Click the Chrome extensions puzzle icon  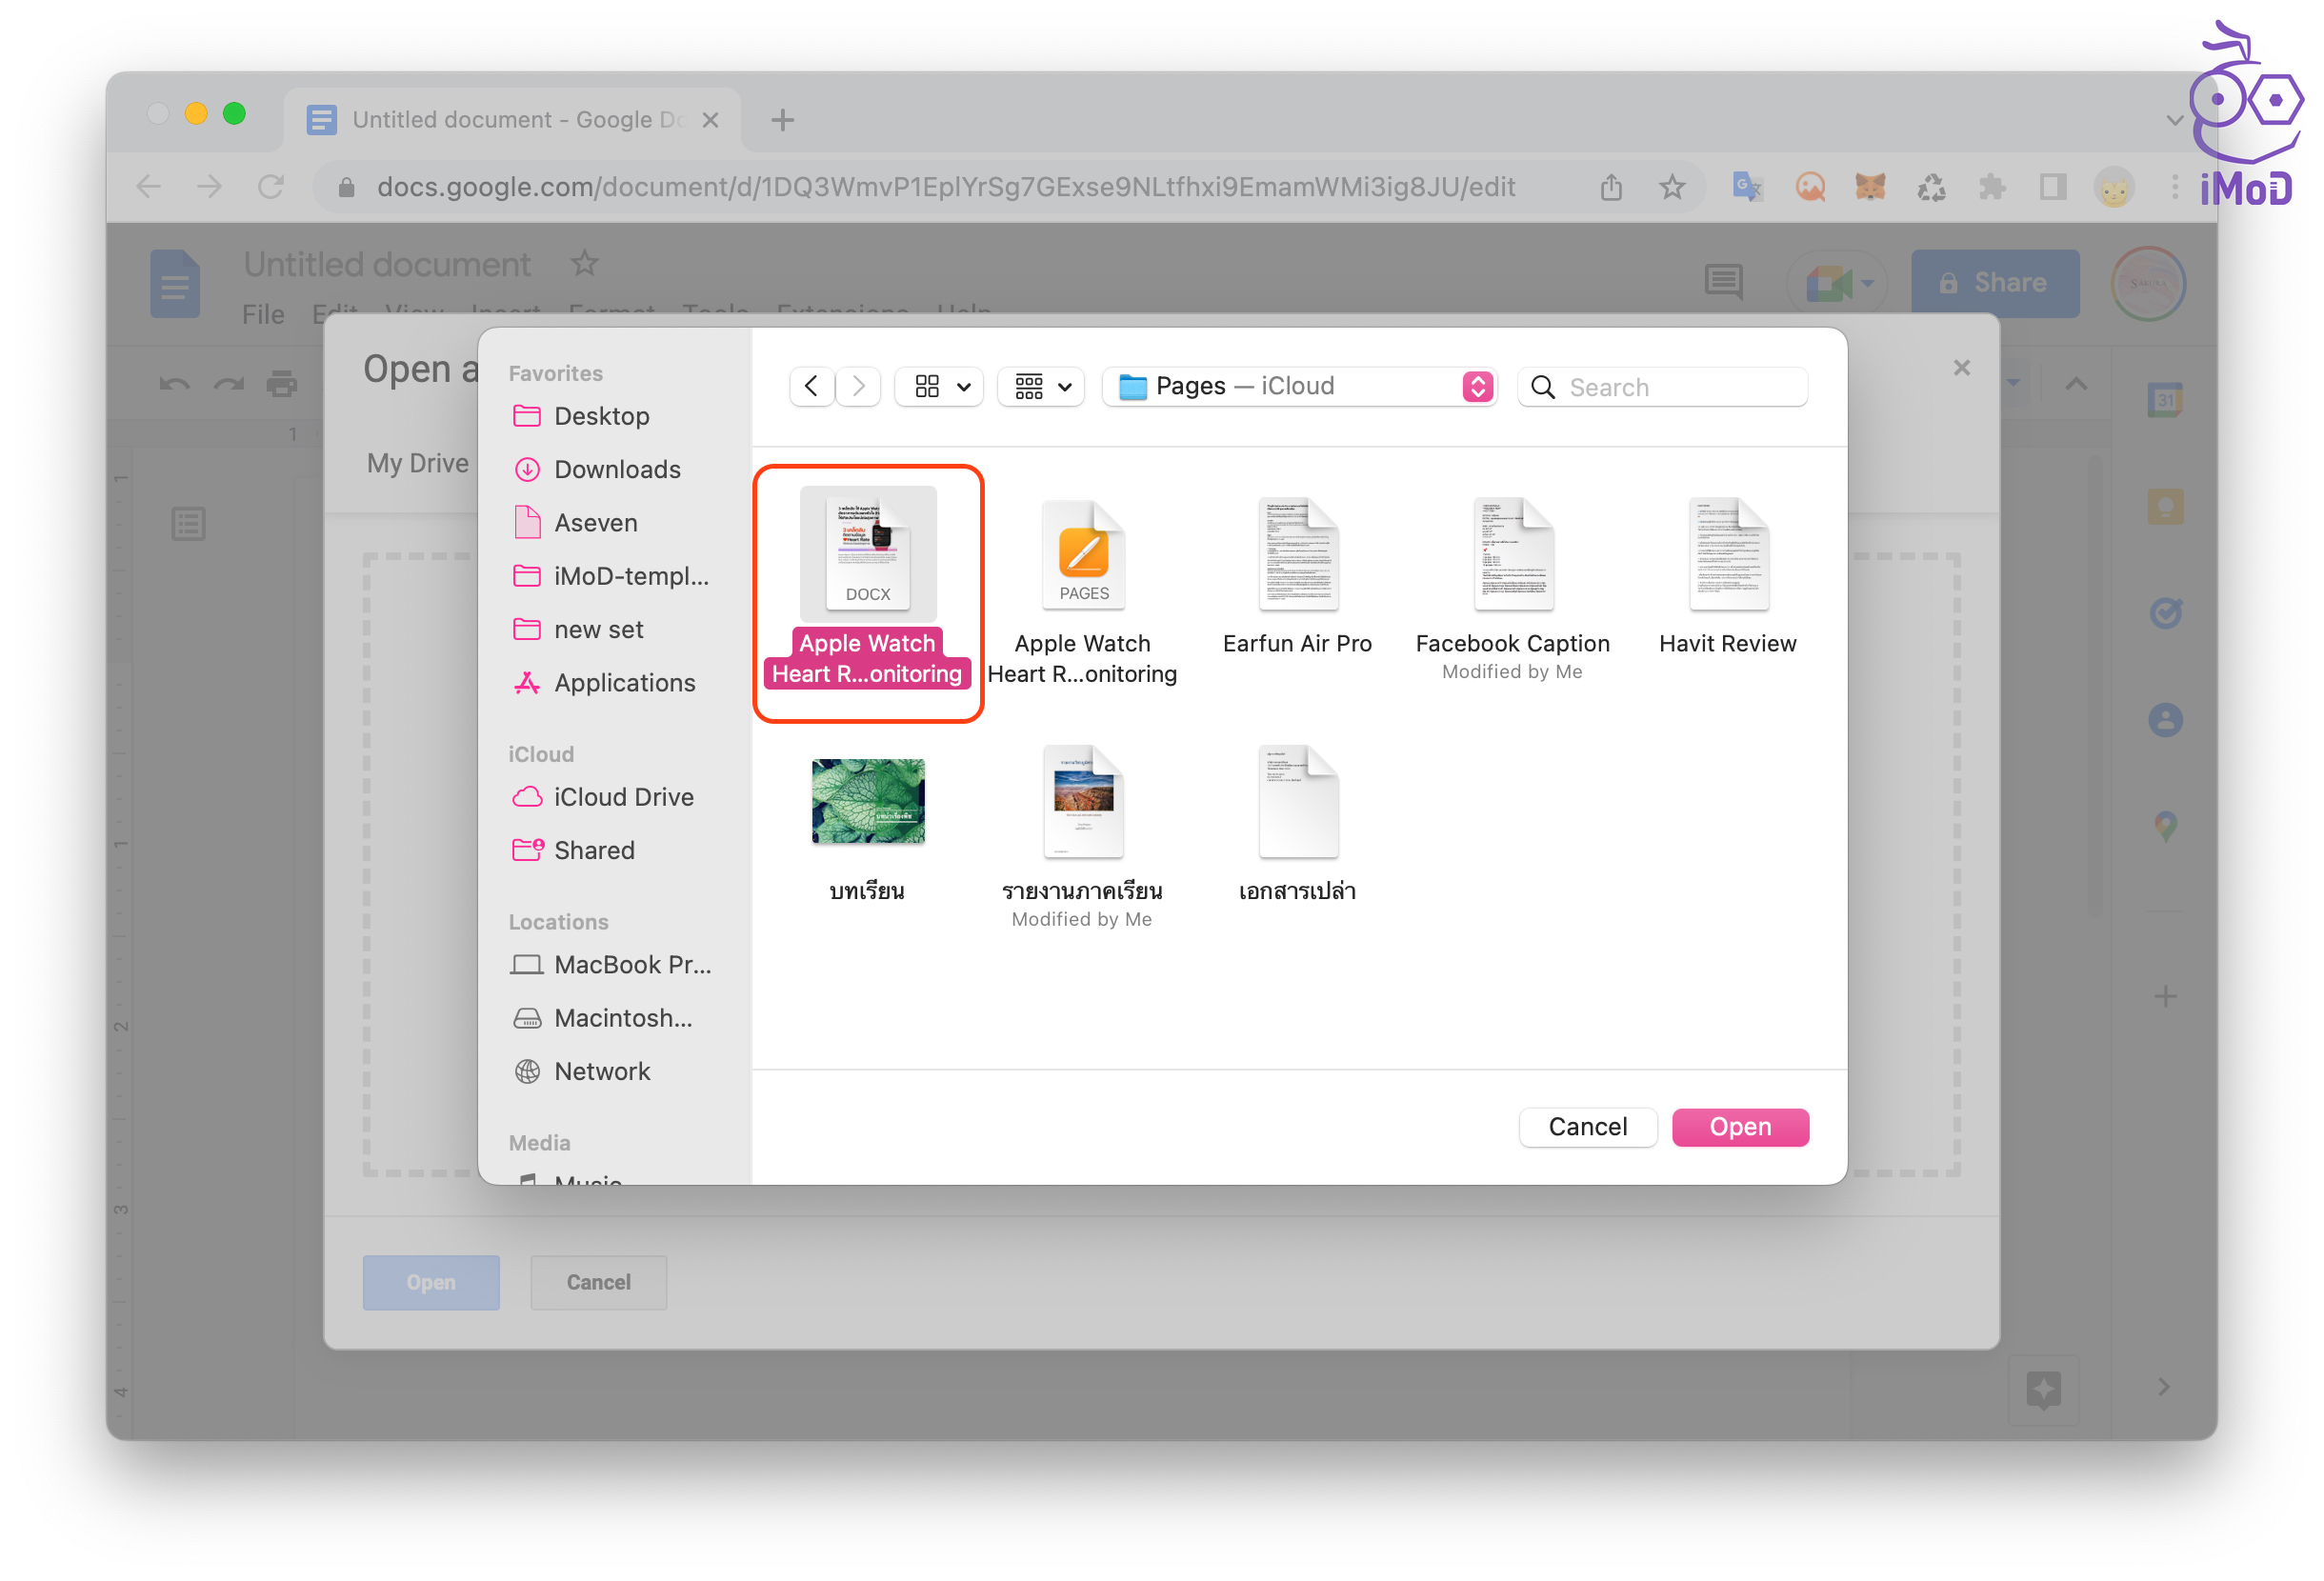pyautogui.click(x=1991, y=187)
